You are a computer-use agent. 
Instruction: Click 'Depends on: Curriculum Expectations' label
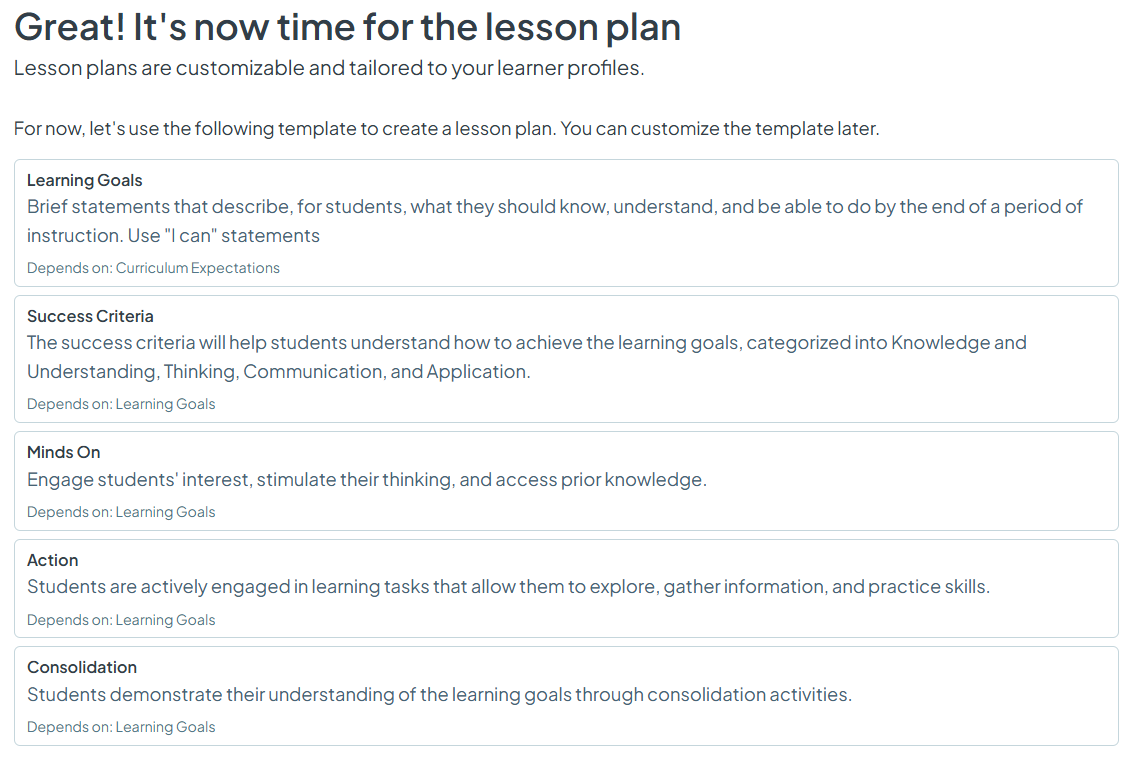click(153, 268)
